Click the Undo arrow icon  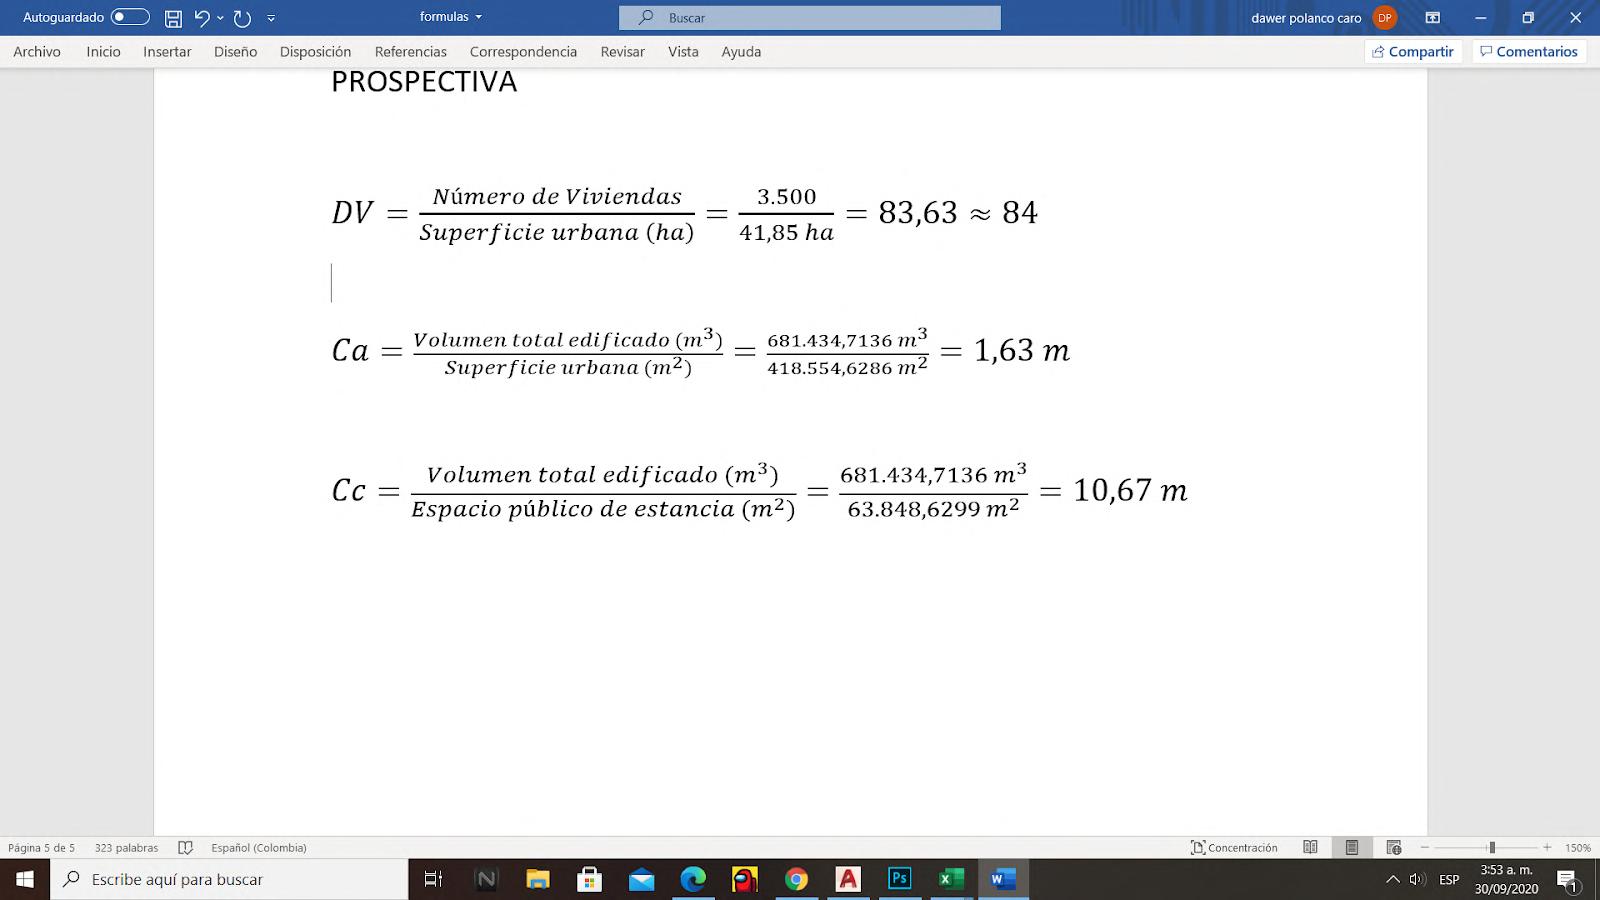point(202,18)
